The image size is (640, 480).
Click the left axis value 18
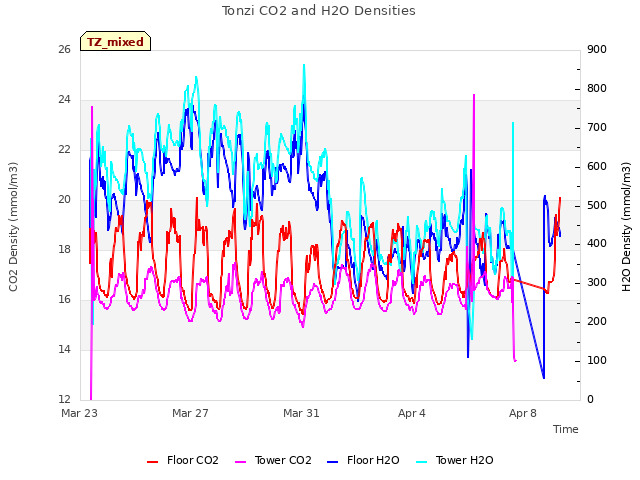click(x=64, y=249)
